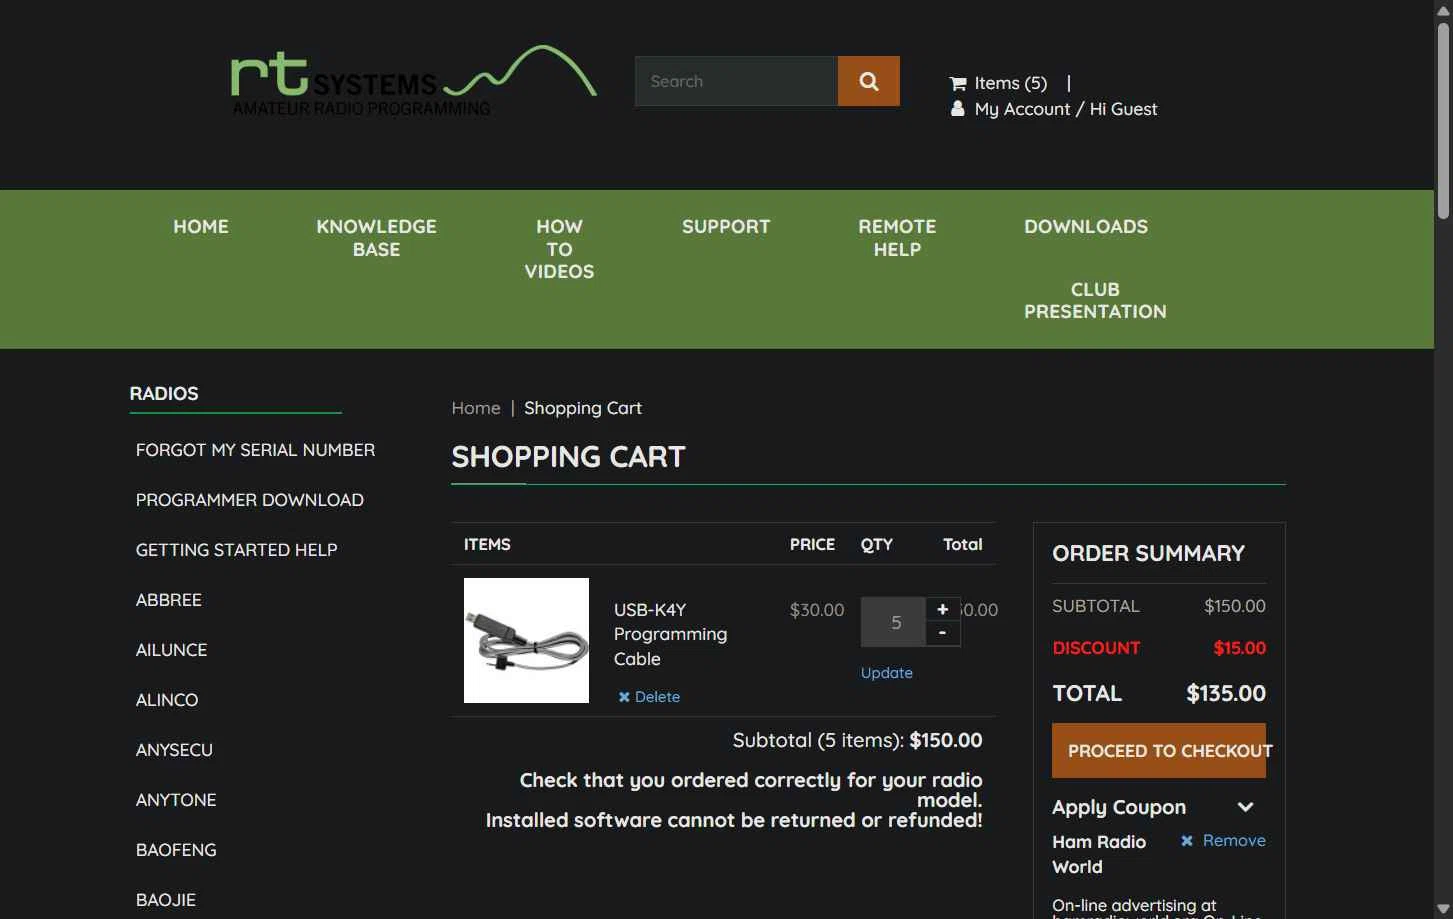1453x919 pixels.
Task: Click the Subtotal (5 items) line
Action: [x=857, y=740]
